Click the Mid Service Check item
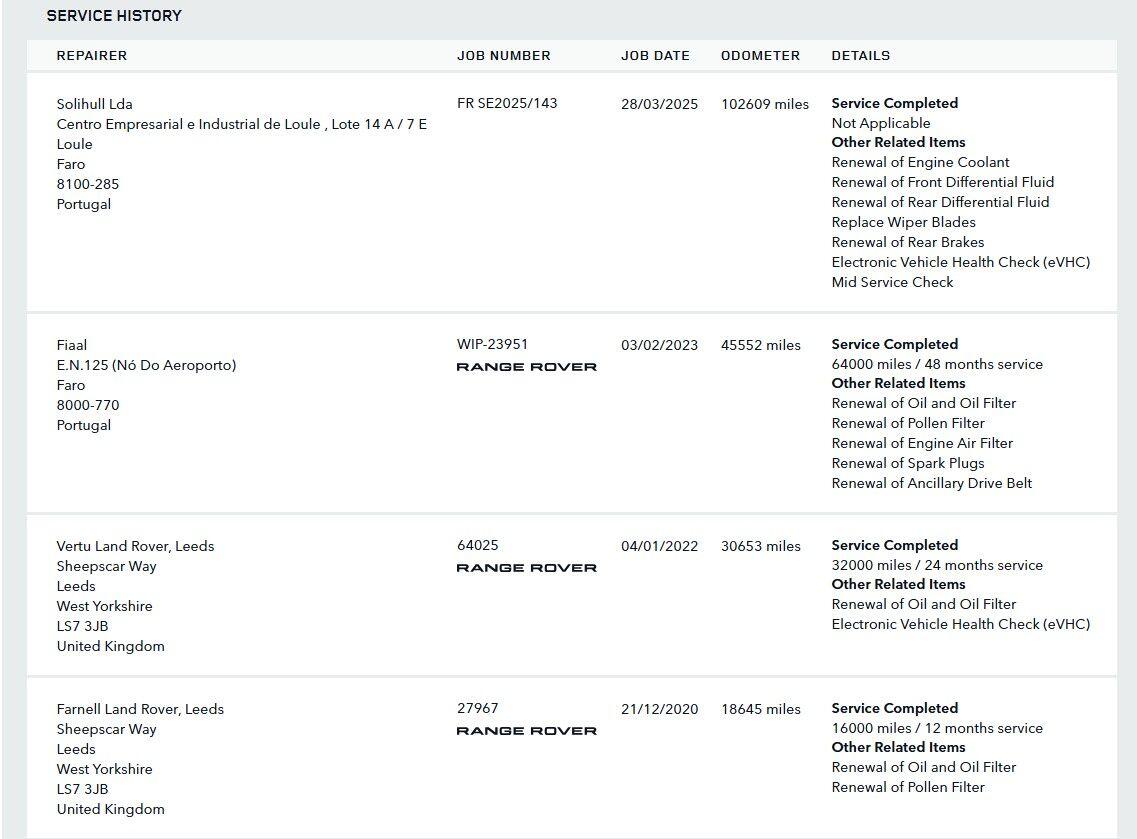This screenshot has height=839, width=1137. [892, 282]
